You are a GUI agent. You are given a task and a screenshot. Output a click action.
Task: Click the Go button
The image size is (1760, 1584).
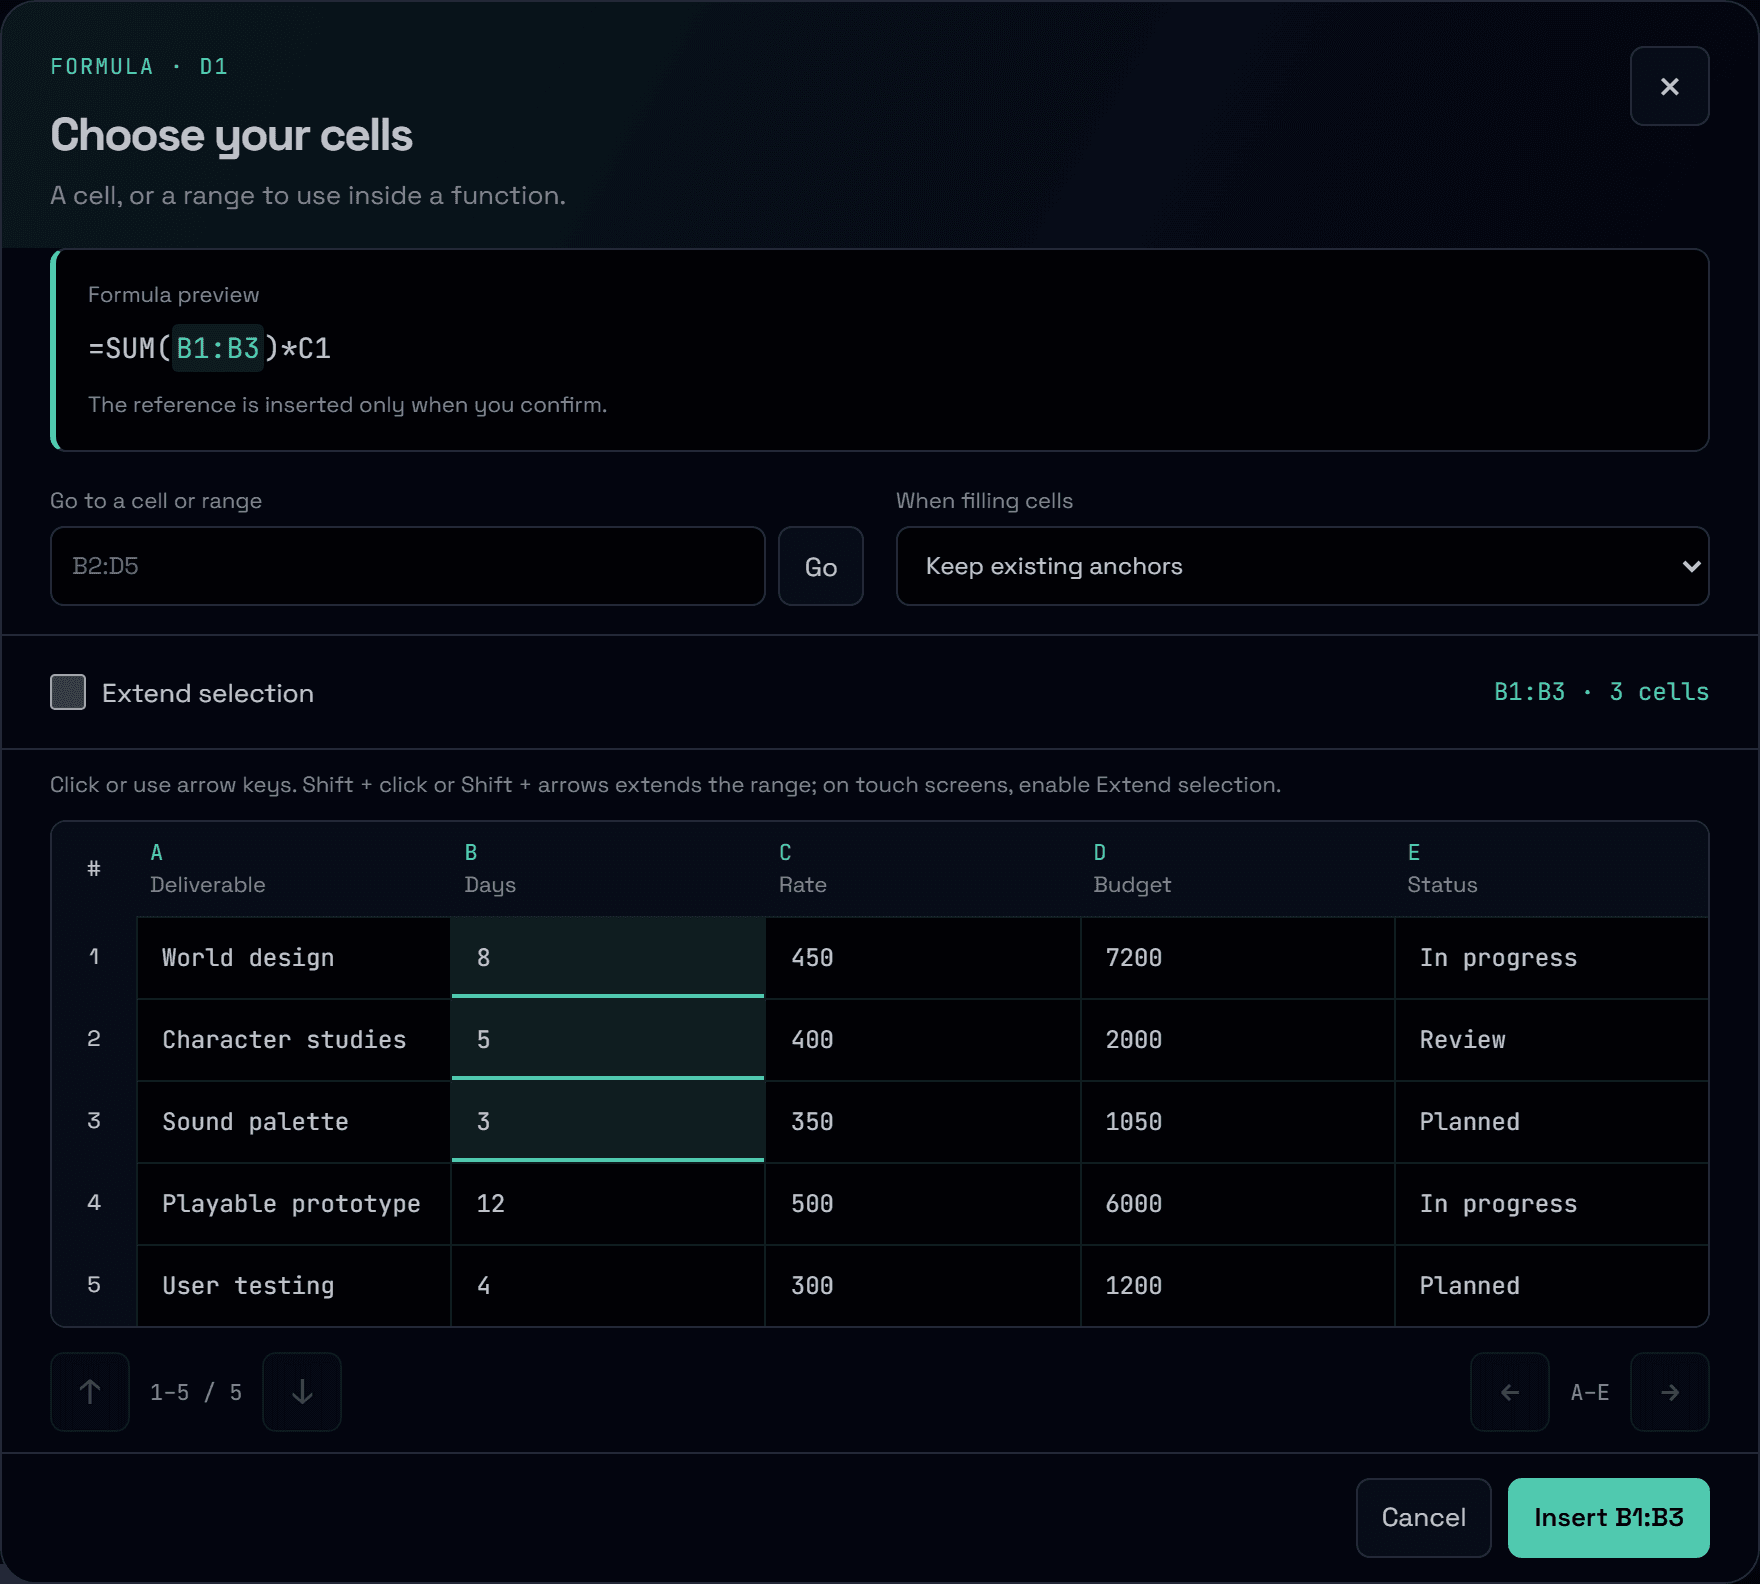tap(821, 566)
